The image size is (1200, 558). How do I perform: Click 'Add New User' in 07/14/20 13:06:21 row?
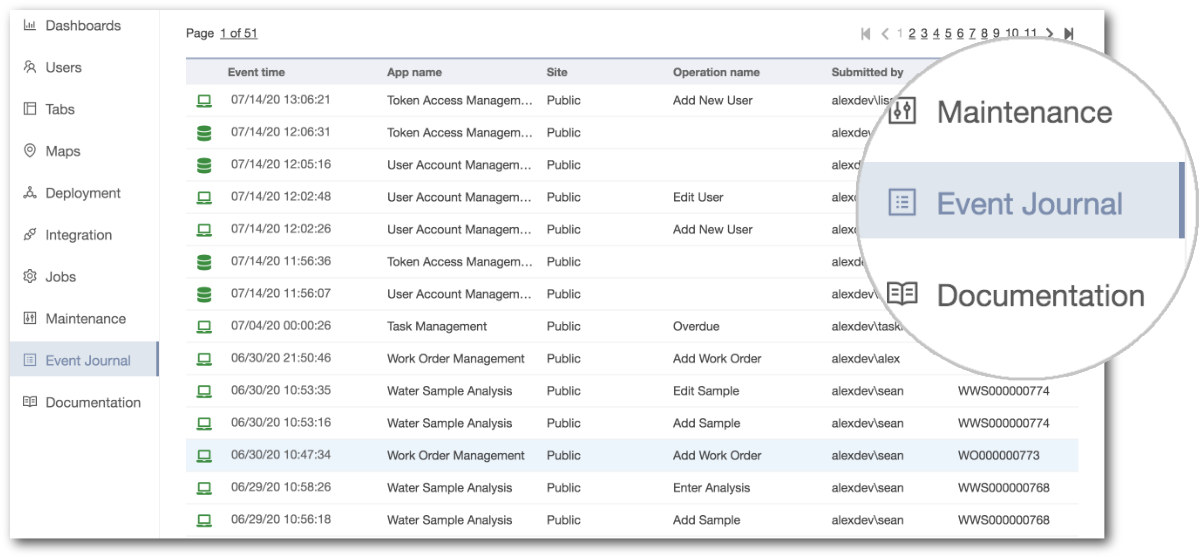click(713, 100)
